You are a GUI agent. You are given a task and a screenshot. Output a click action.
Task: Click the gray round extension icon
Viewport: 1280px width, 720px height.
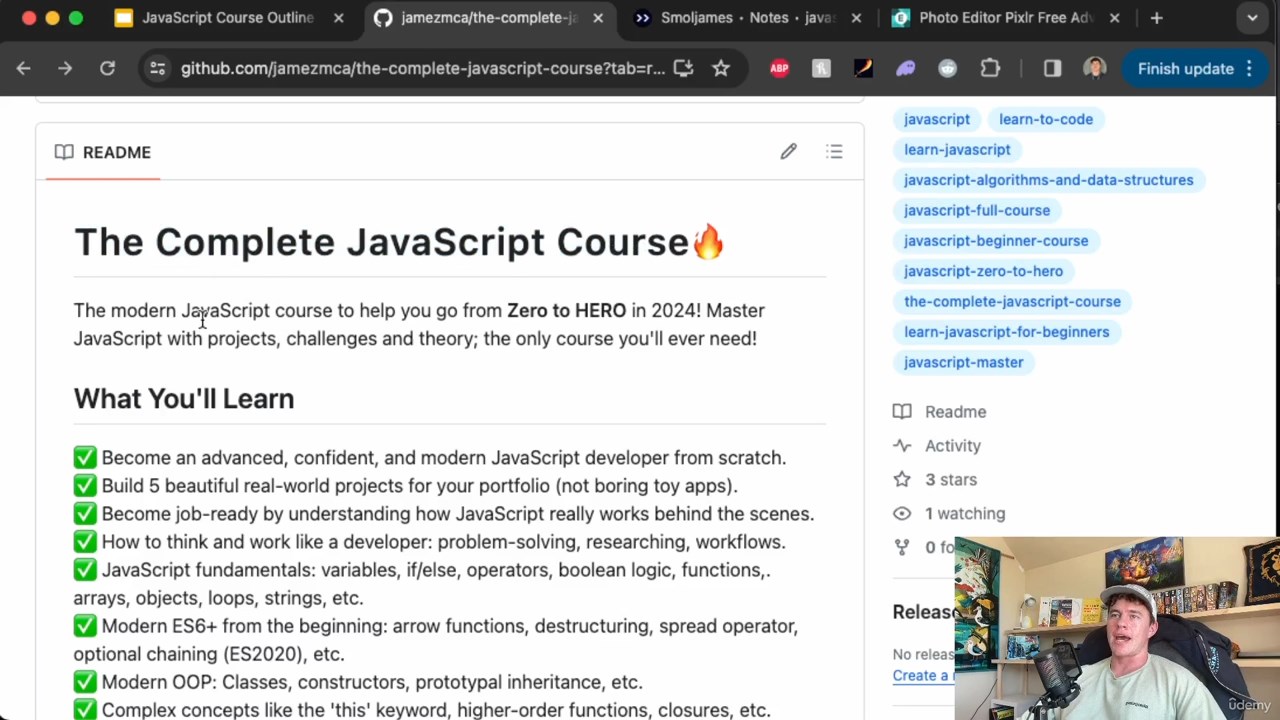pyautogui.click(x=947, y=68)
